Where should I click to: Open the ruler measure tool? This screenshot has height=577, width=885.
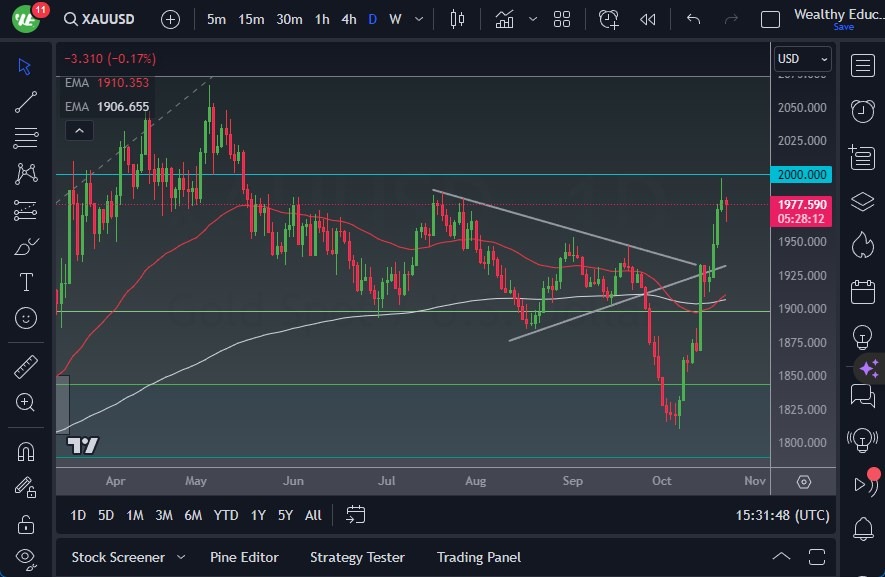pyautogui.click(x=26, y=367)
